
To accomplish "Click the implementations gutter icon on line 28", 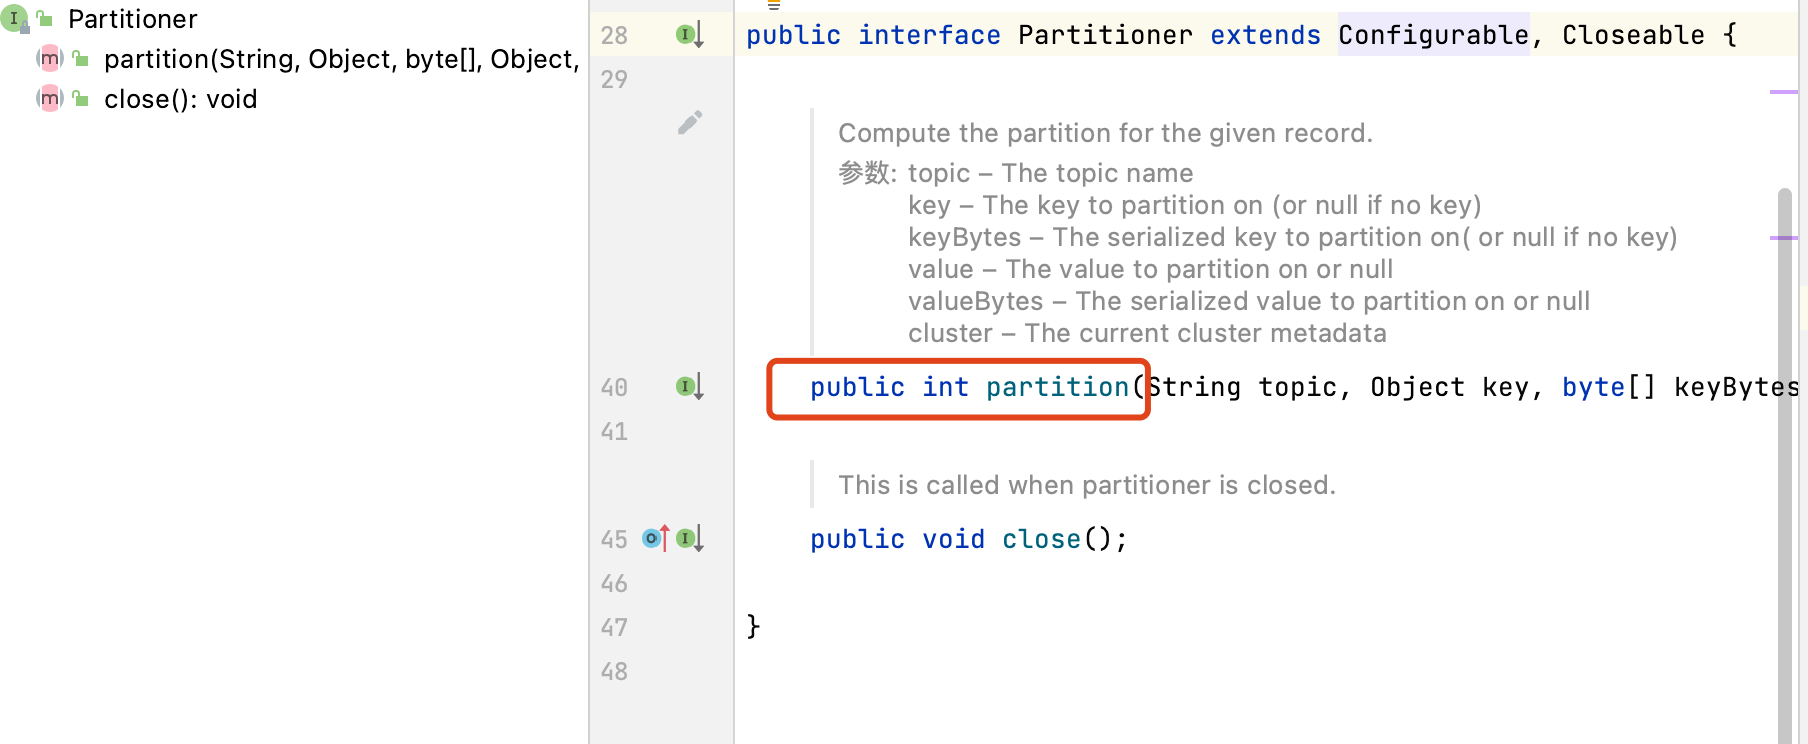I will click(x=689, y=35).
